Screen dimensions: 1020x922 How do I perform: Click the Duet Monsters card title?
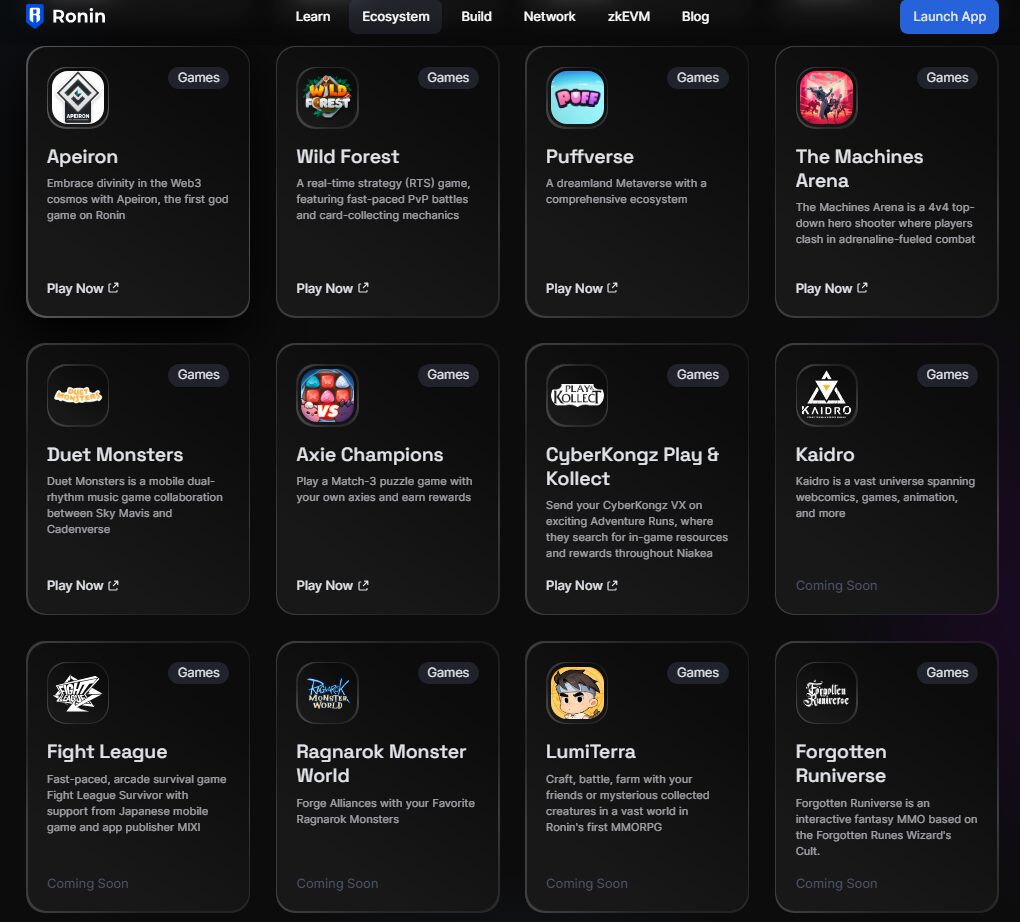pyautogui.click(x=115, y=454)
